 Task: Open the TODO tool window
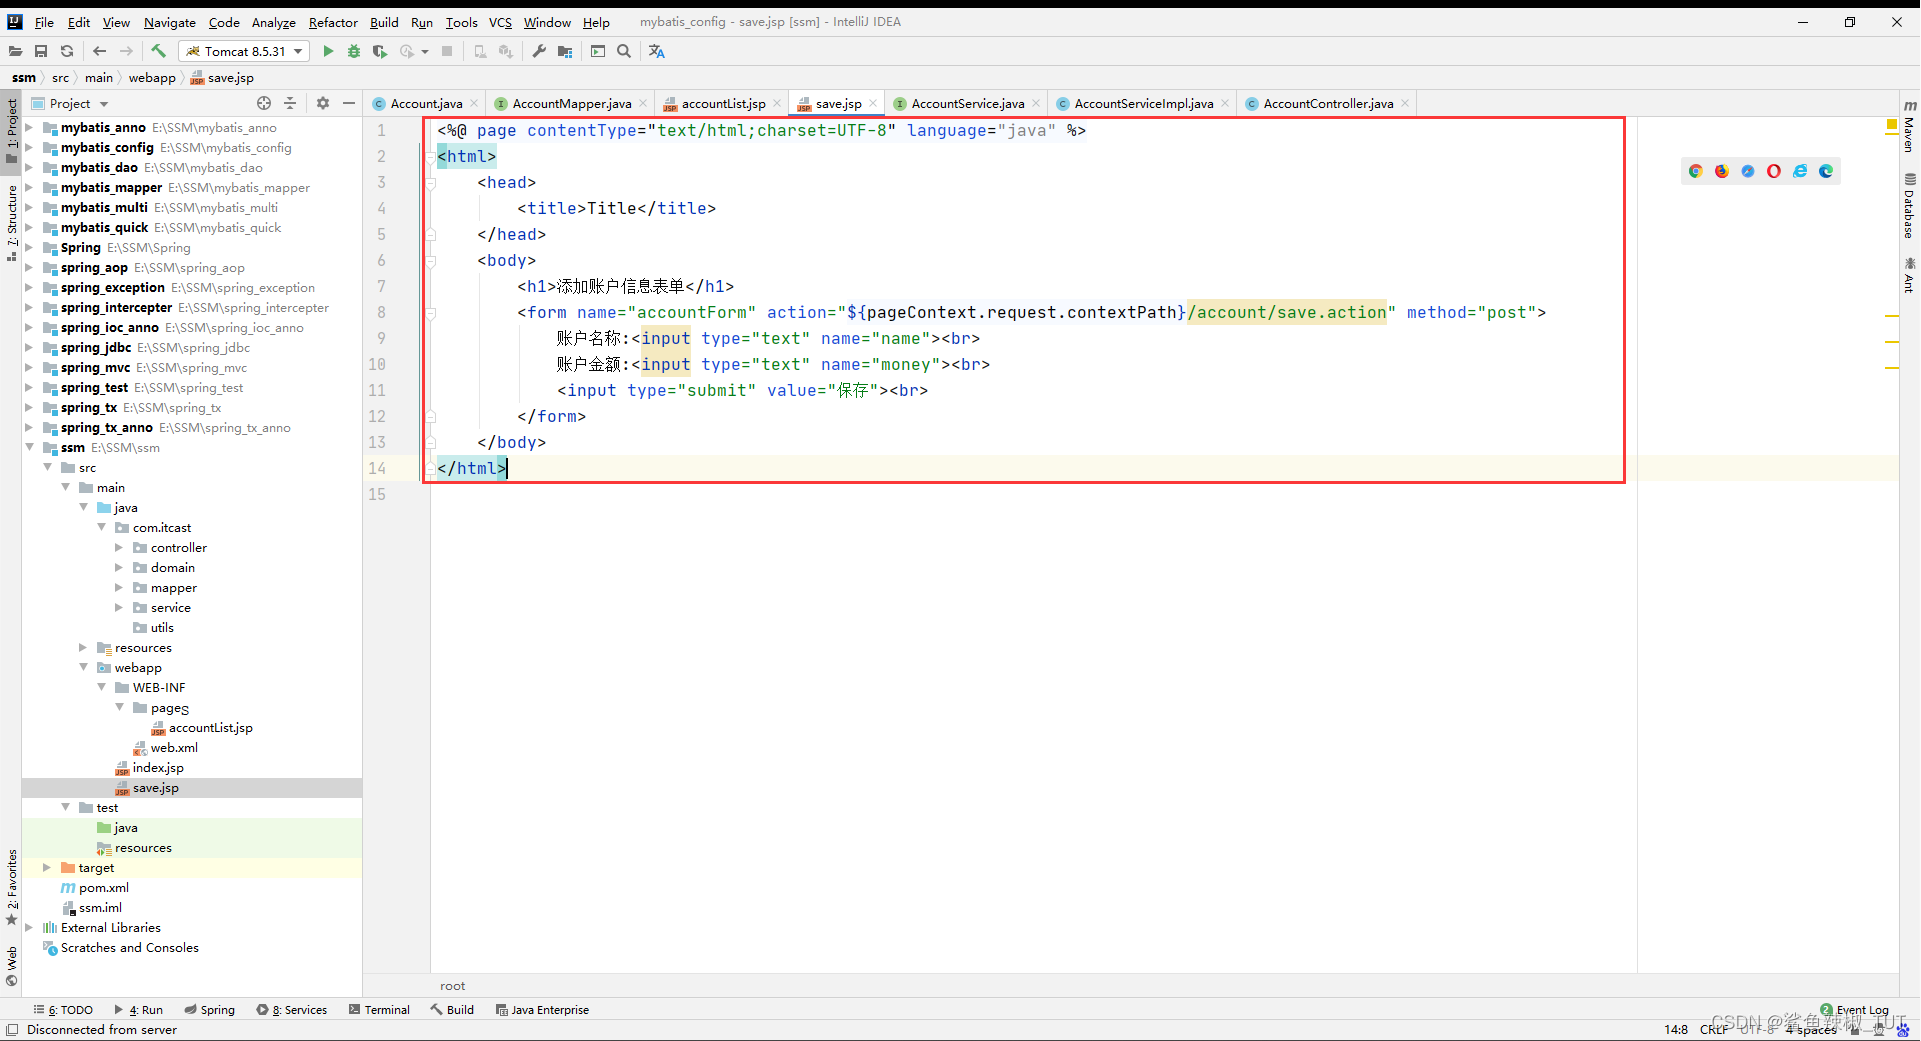pyautogui.click(x=63, y=1010)
